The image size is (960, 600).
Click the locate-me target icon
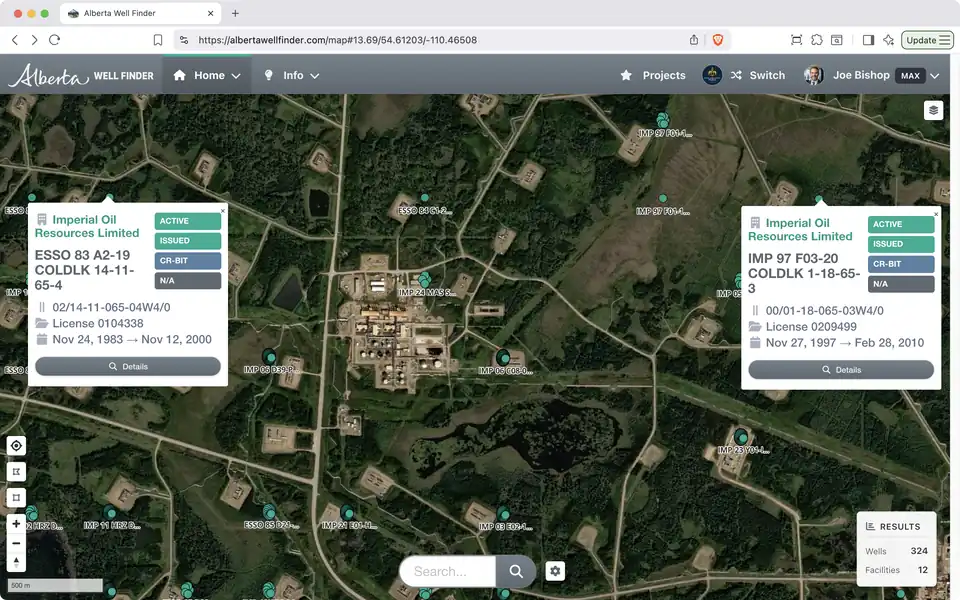(x=17, y=446)
